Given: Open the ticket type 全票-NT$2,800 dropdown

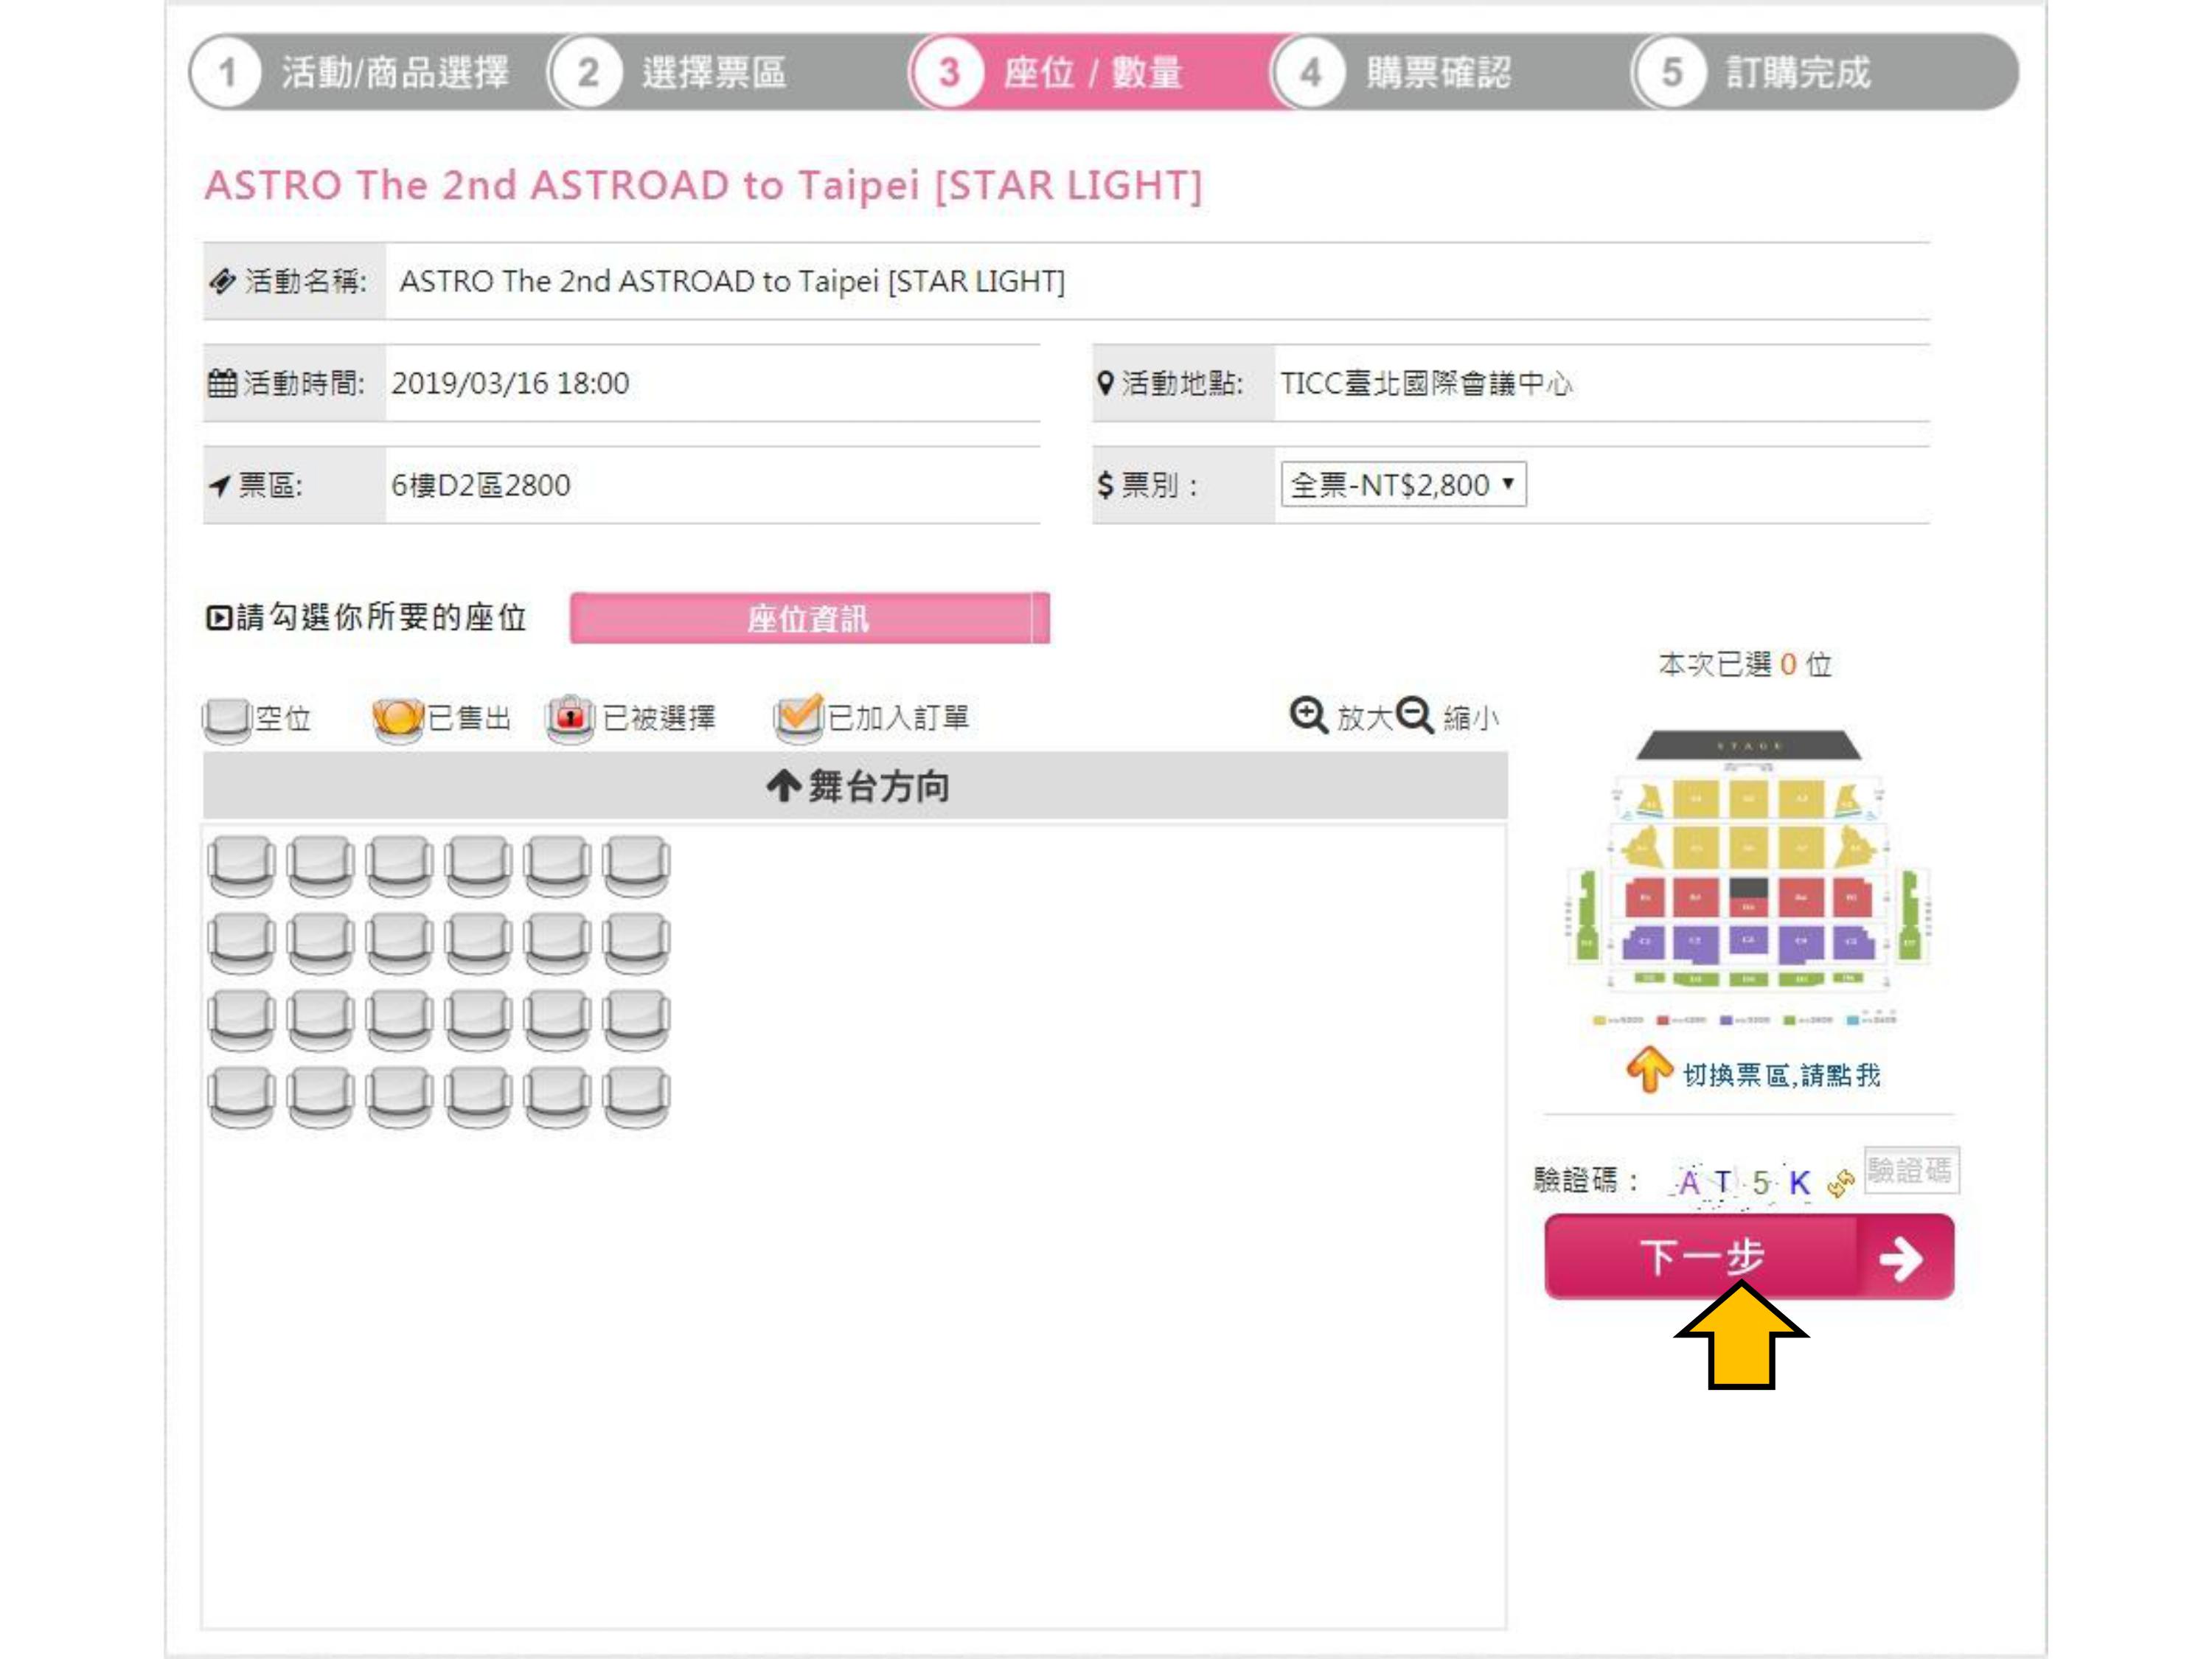Looking at the screenshot, I should [x=1402, y=485].
